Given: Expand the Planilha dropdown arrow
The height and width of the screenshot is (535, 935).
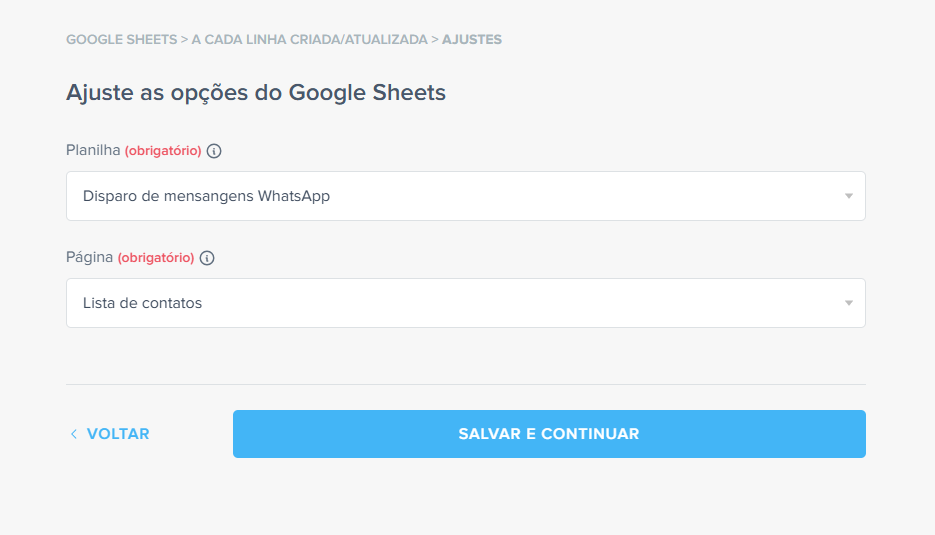Looking at the screenshot, I should [848, 196].
